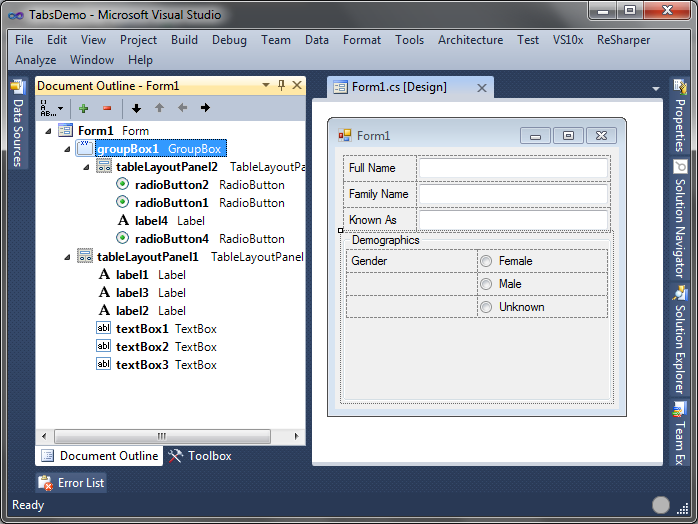This screenshot has height=524, width=698.
Task: Select the Male radio button
Action: click(486, 284)
